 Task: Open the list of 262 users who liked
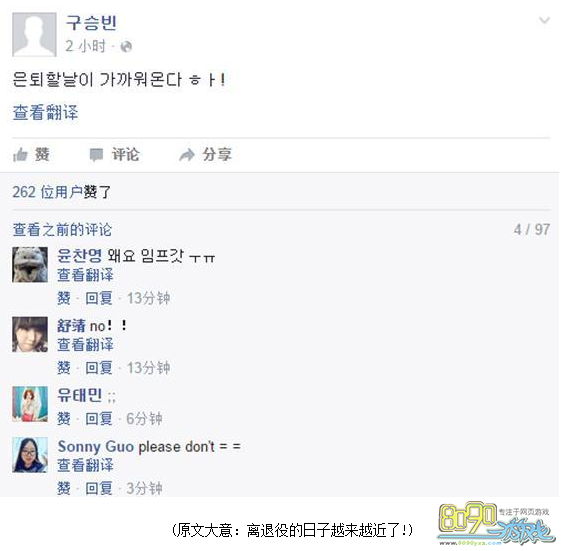[61, 192]
